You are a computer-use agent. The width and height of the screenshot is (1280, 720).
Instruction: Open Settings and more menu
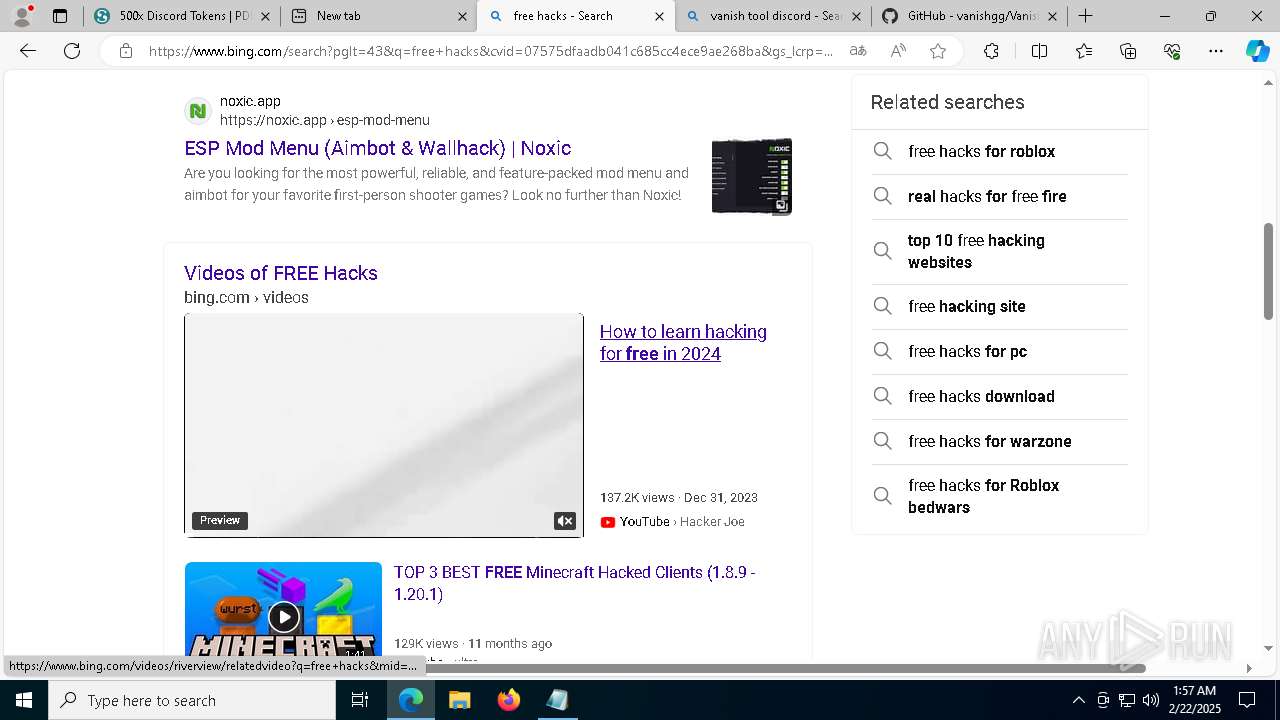[1216, 51]
